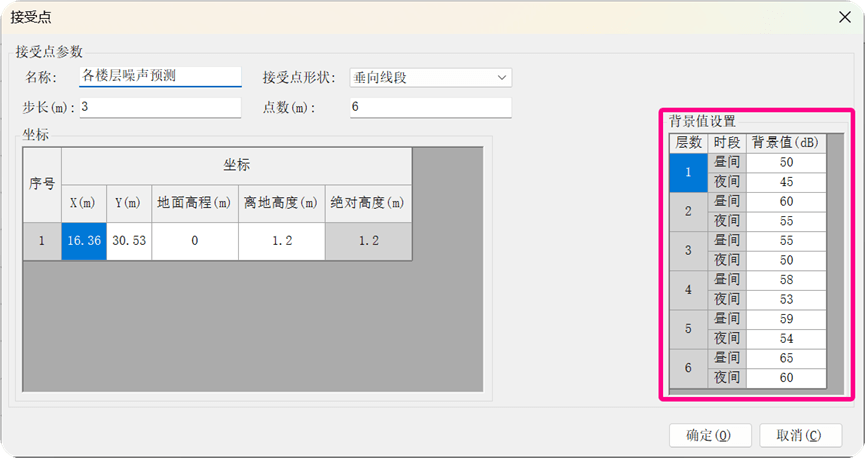Image resolution: width=865 pixels, height=458 pixels.
Task: Select floor 4 row header
Action: [688, 290]
